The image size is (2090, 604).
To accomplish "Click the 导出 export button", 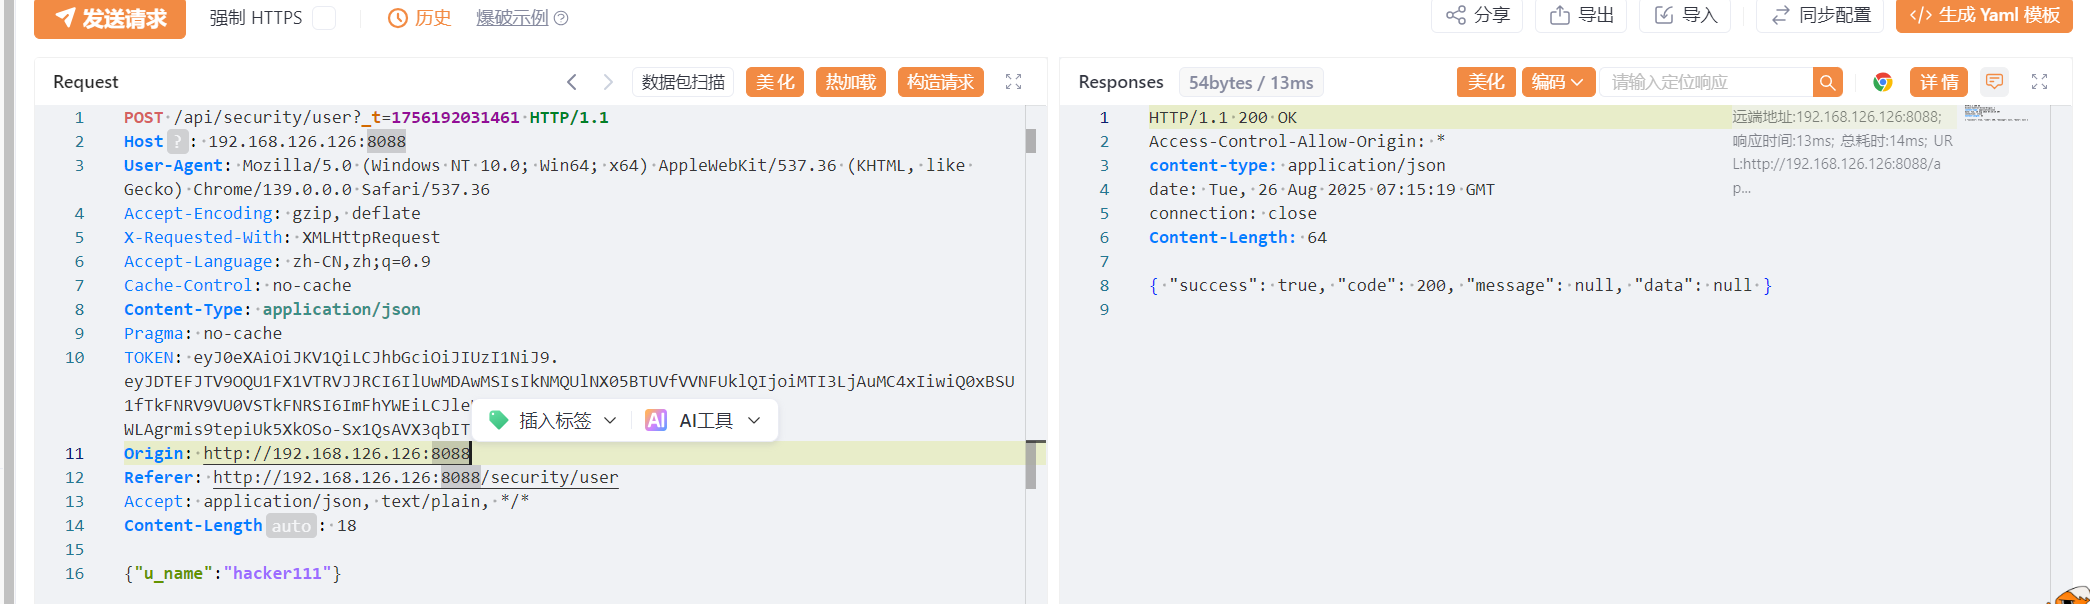I will click(1581, 15).
